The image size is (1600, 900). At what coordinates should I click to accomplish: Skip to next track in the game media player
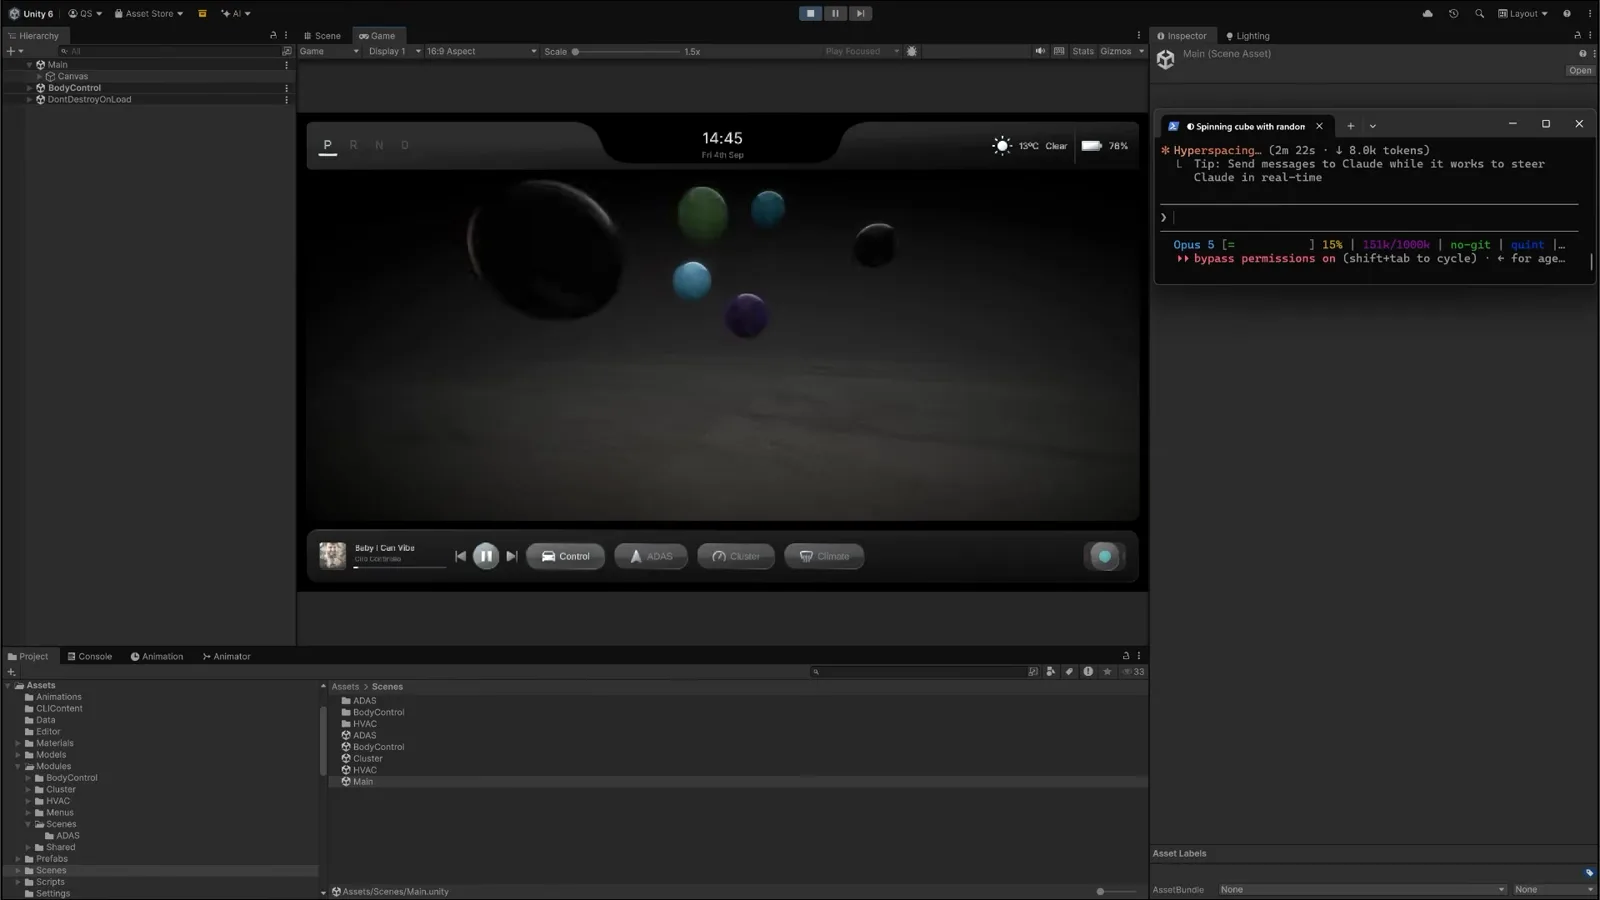point(511,556)
